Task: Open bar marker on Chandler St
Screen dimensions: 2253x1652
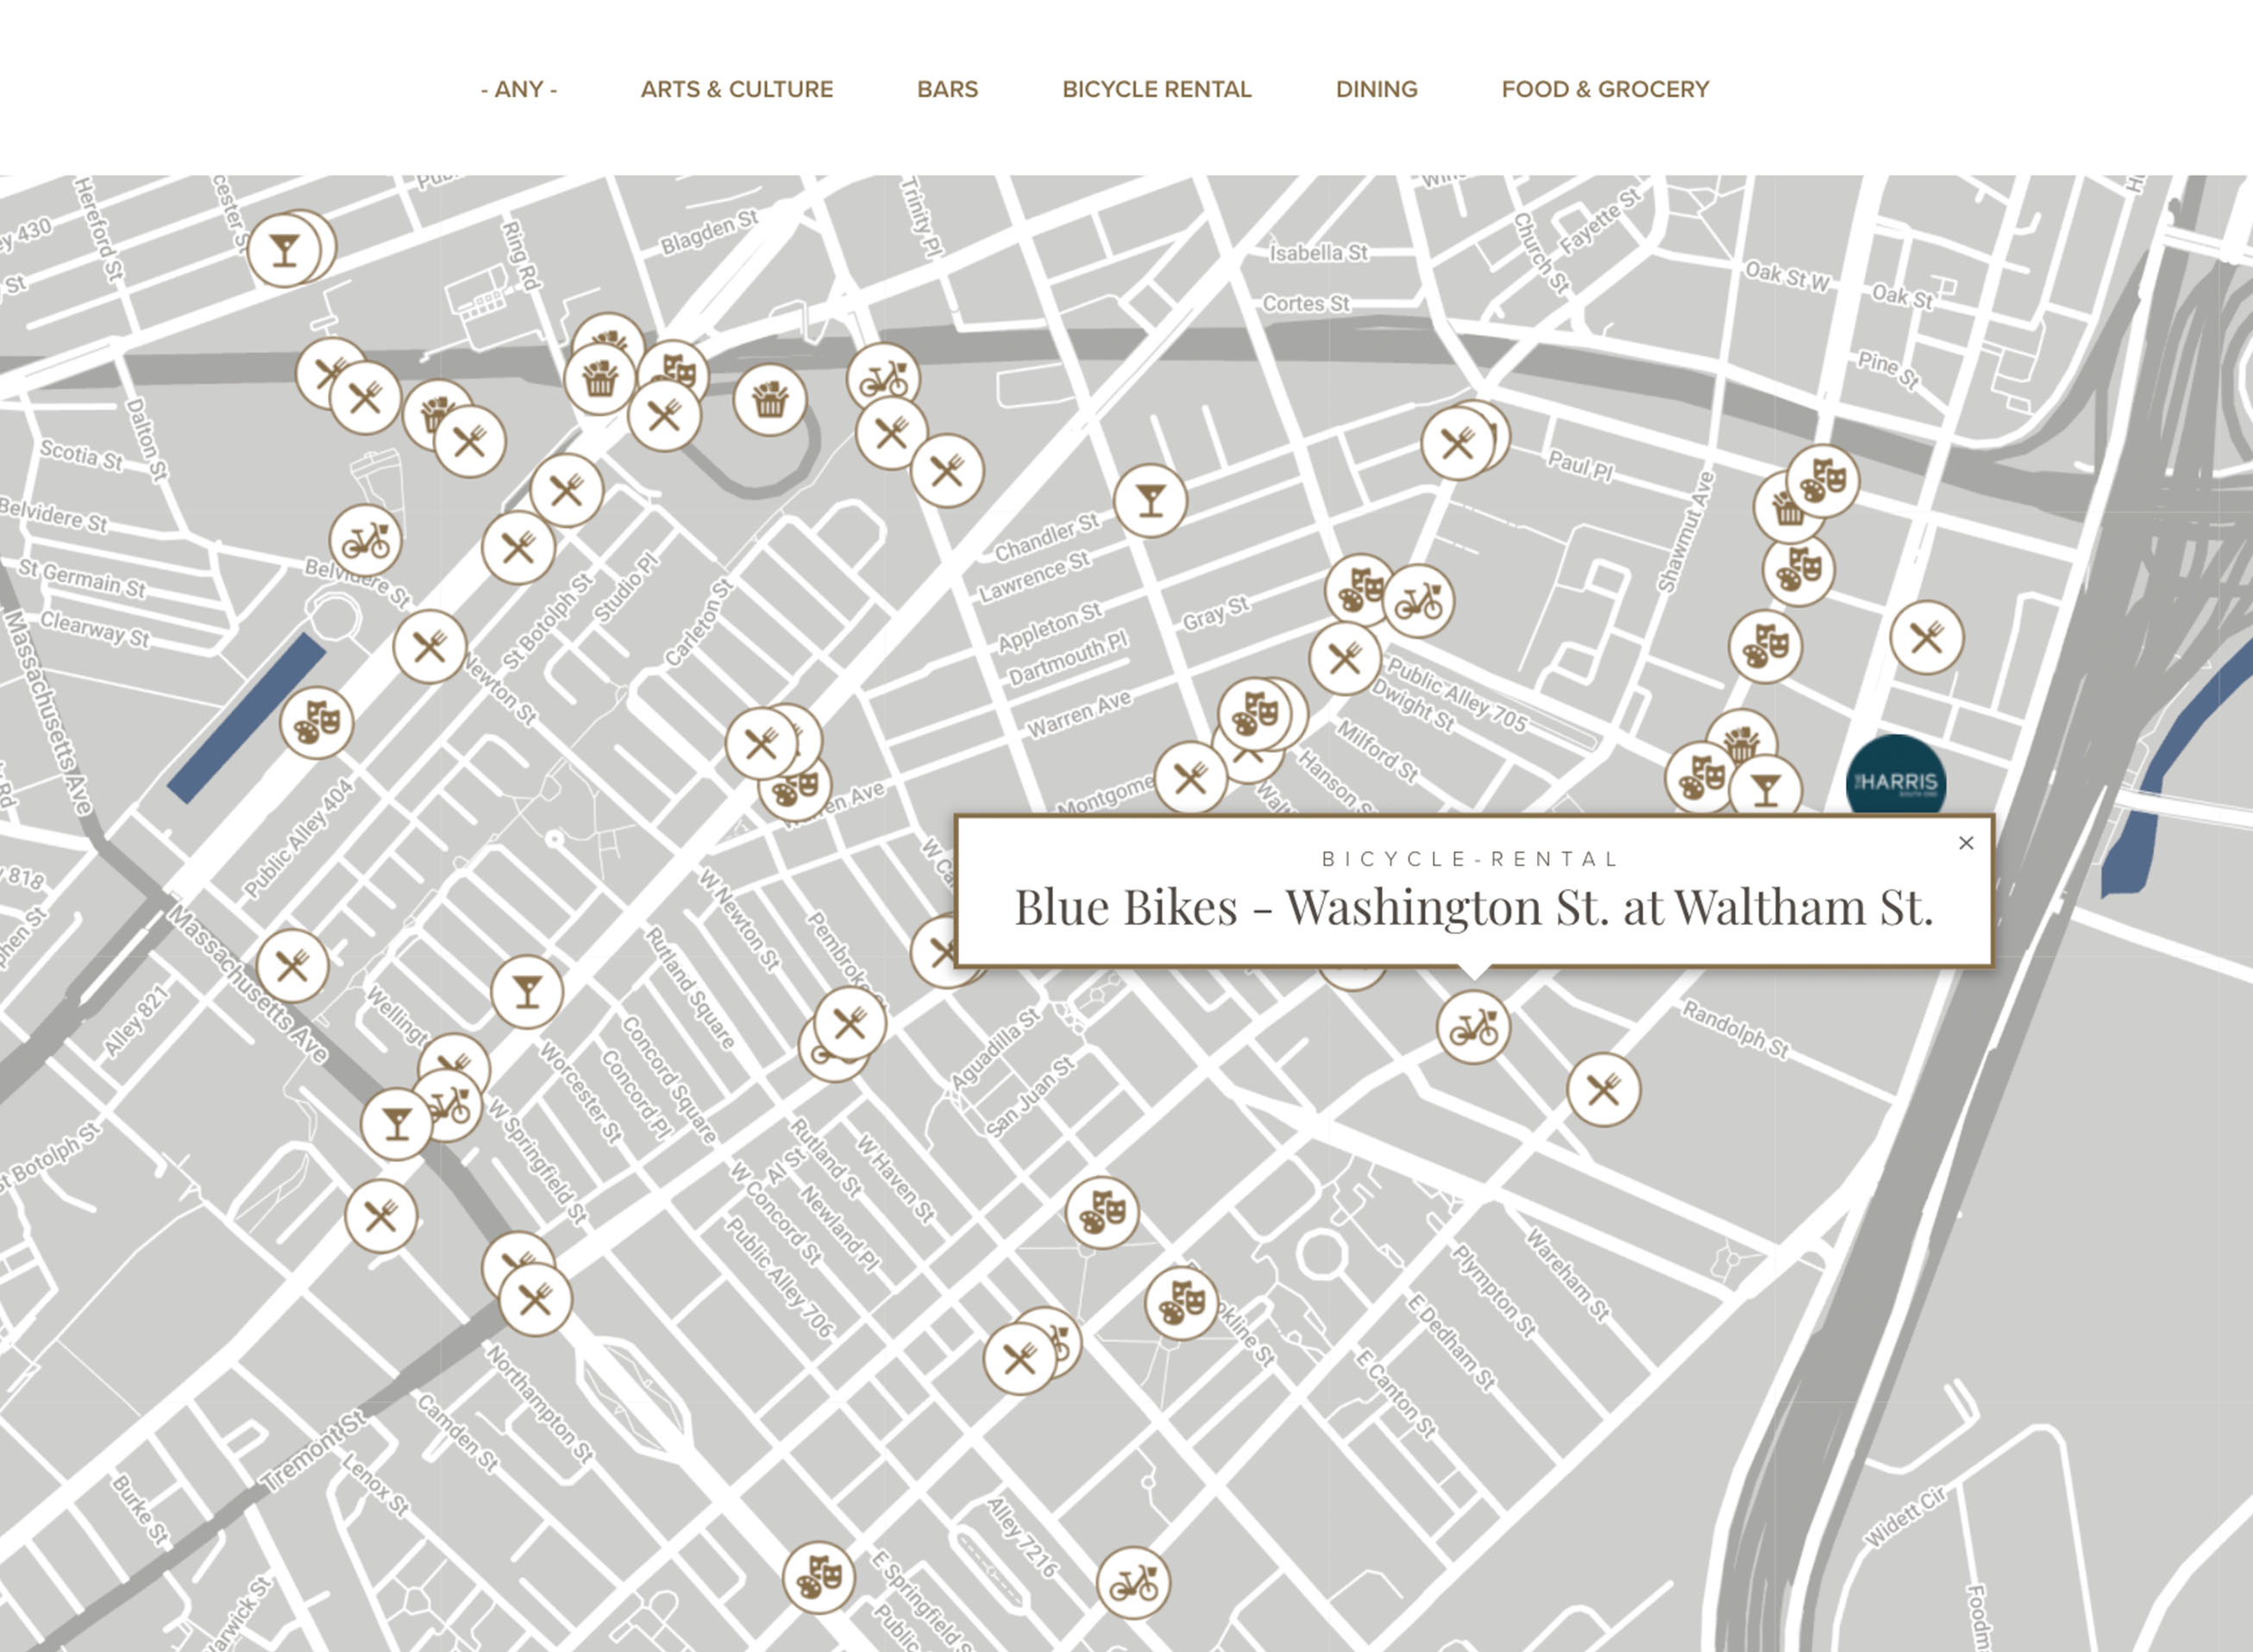Action: pyautogui.click(x=1150, y=500)
